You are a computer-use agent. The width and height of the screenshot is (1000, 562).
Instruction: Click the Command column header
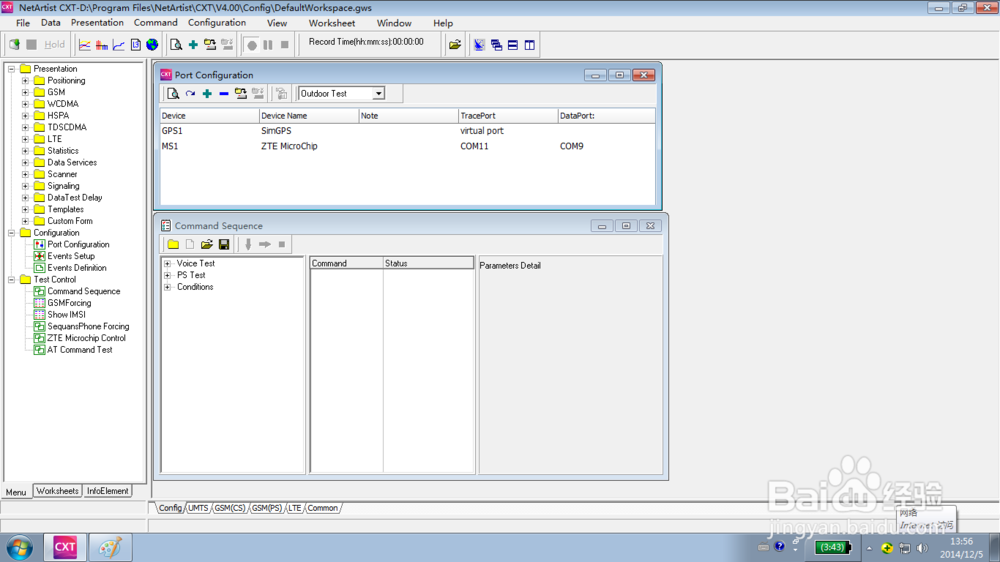(x=346, y=263)
